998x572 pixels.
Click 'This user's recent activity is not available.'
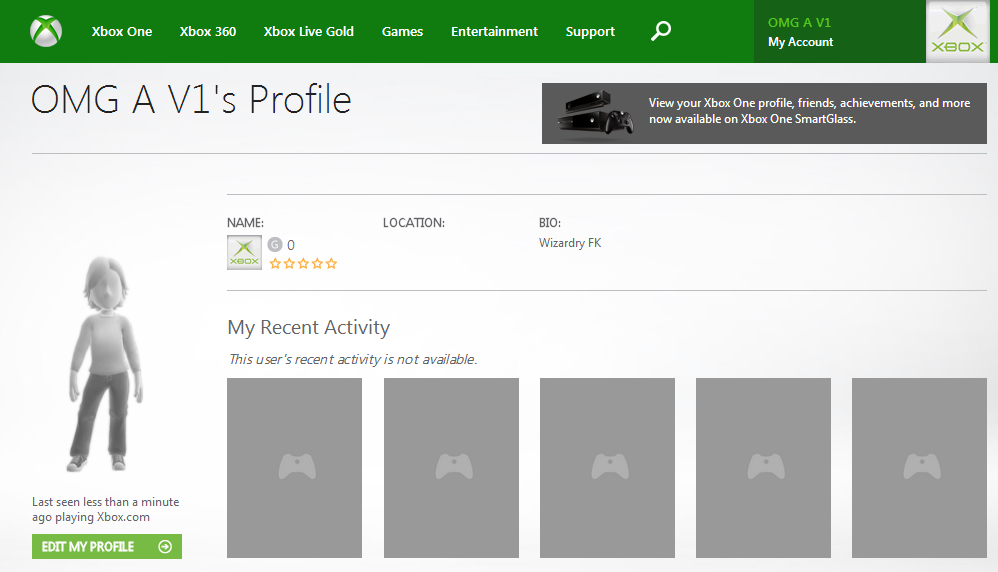pos(353,359)
